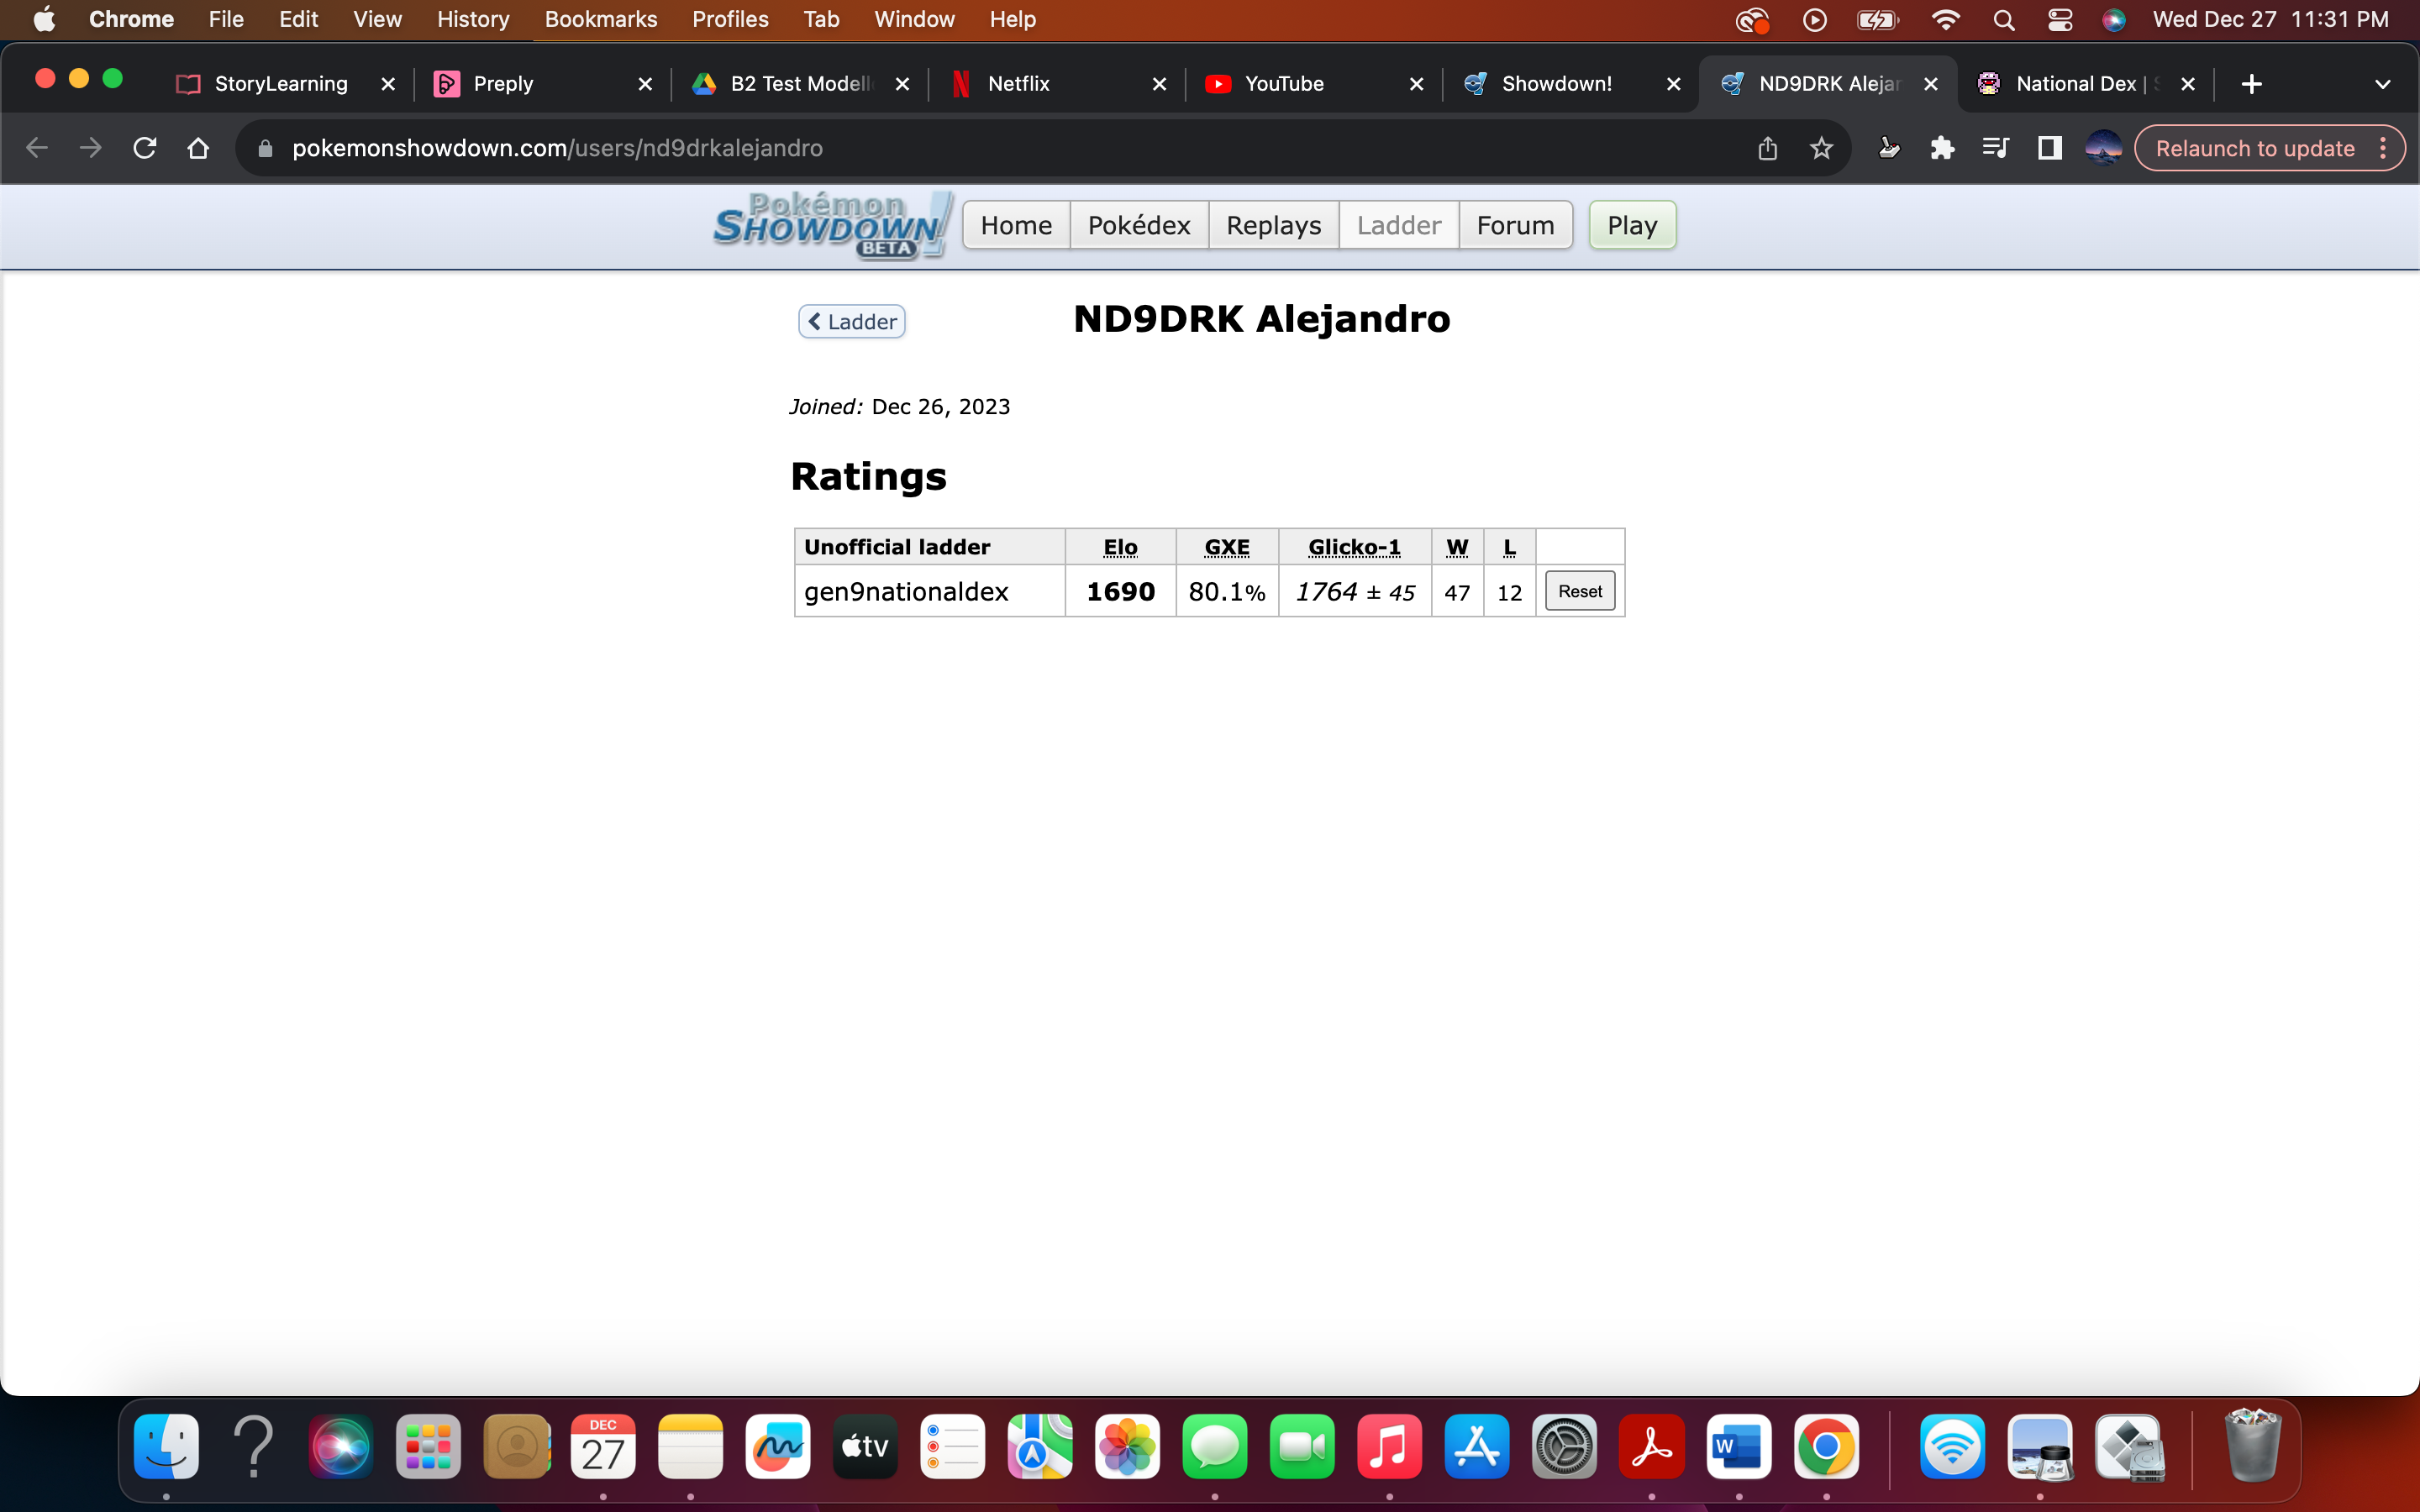Go to Home in Showdown nav
The image size is (2420, 1512).
point(1016,225)
